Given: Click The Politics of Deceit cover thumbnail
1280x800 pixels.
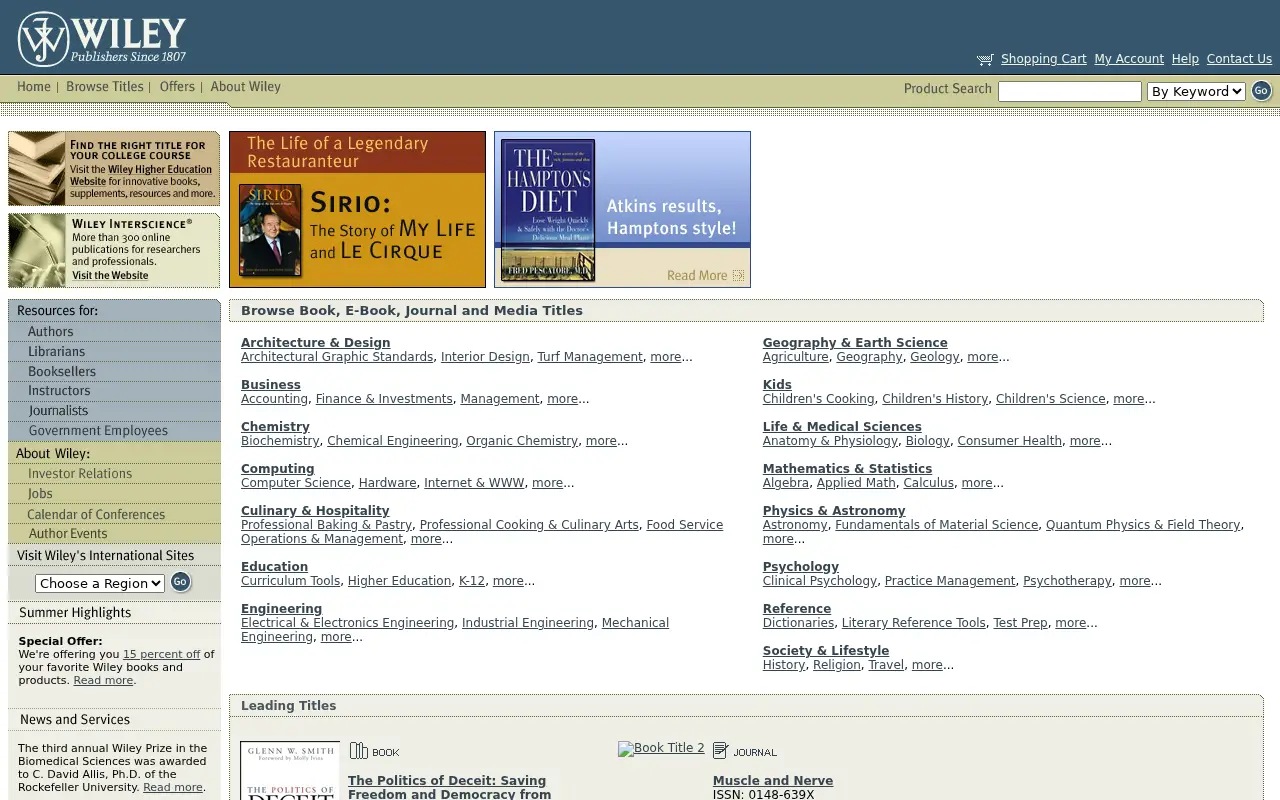Looking at the screenshot, I should (x=290, y=770).
